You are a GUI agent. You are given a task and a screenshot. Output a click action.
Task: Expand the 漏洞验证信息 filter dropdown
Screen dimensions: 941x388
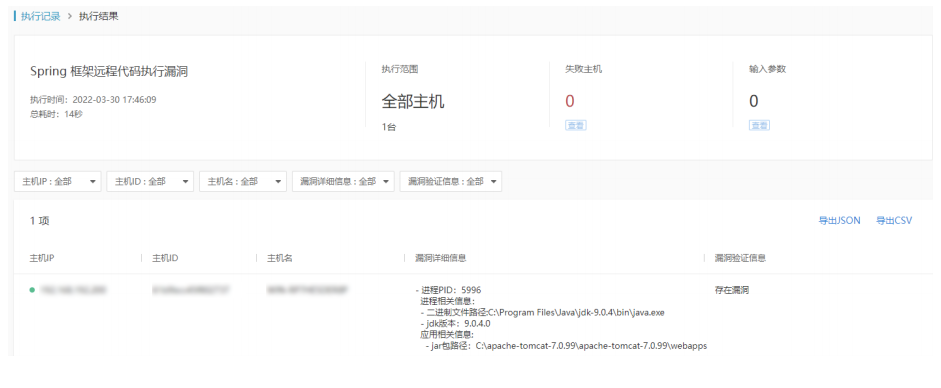(x=451, y=182)
